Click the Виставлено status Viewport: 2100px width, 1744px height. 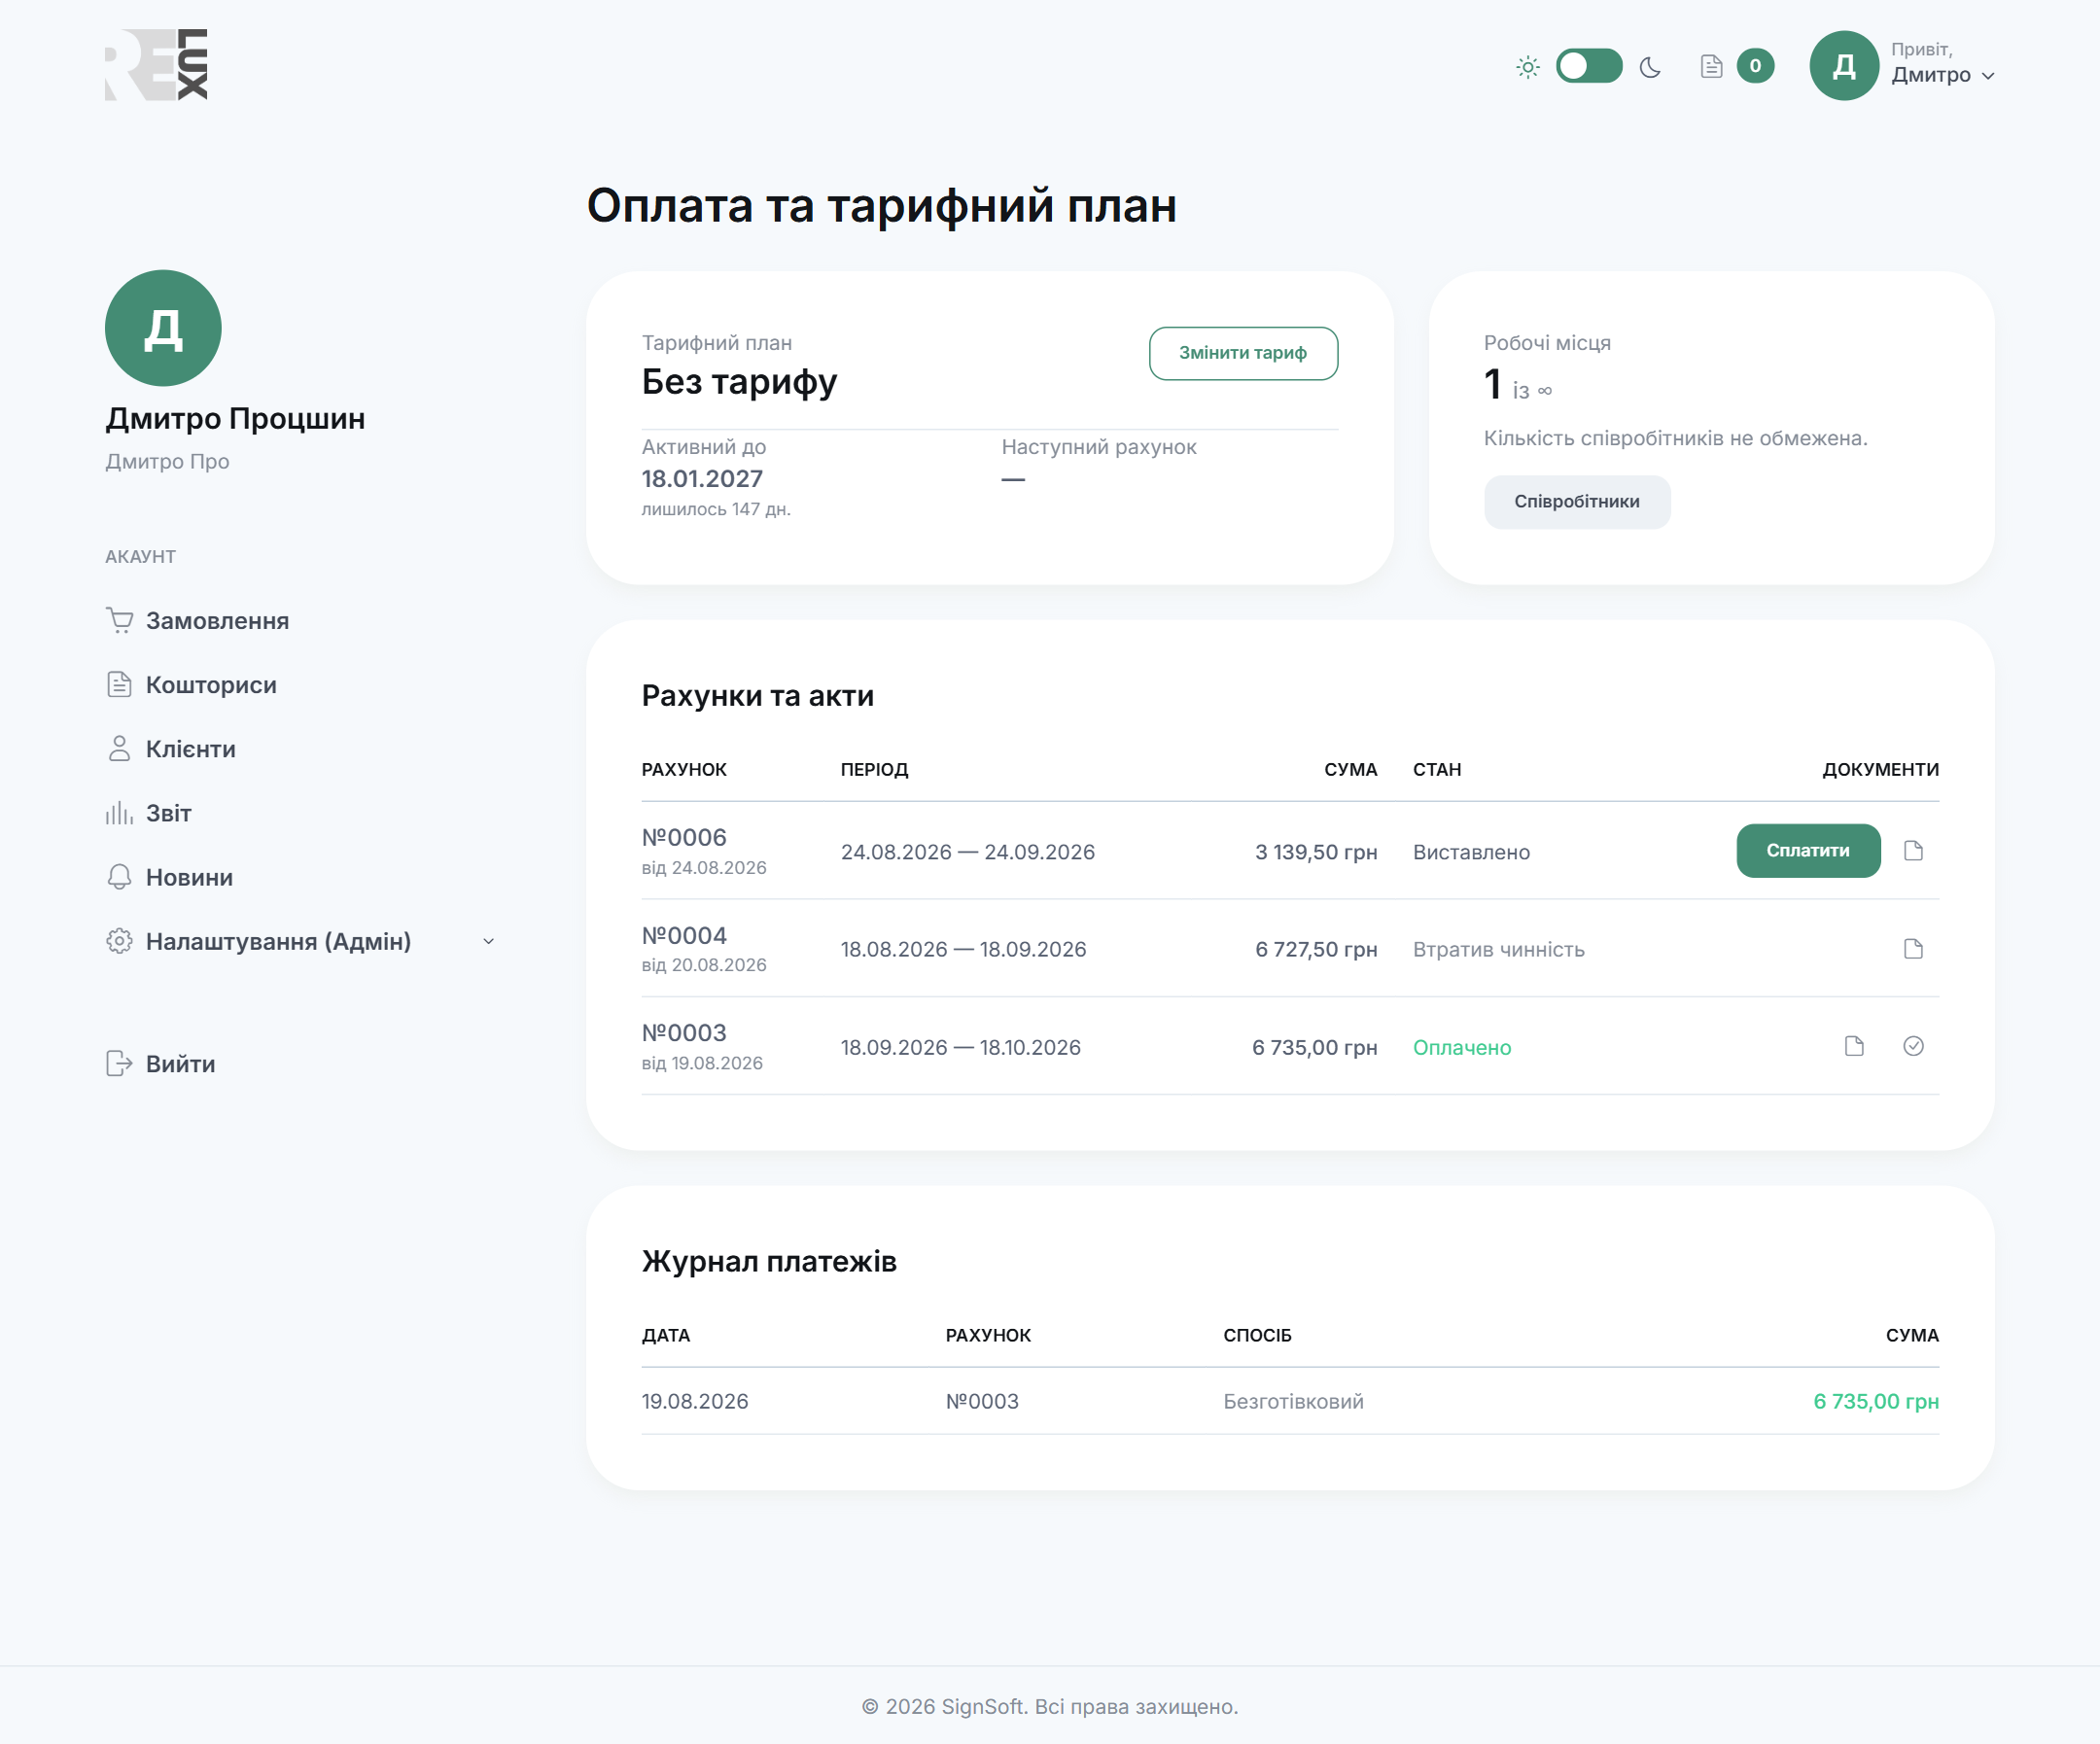point(1471,852)
